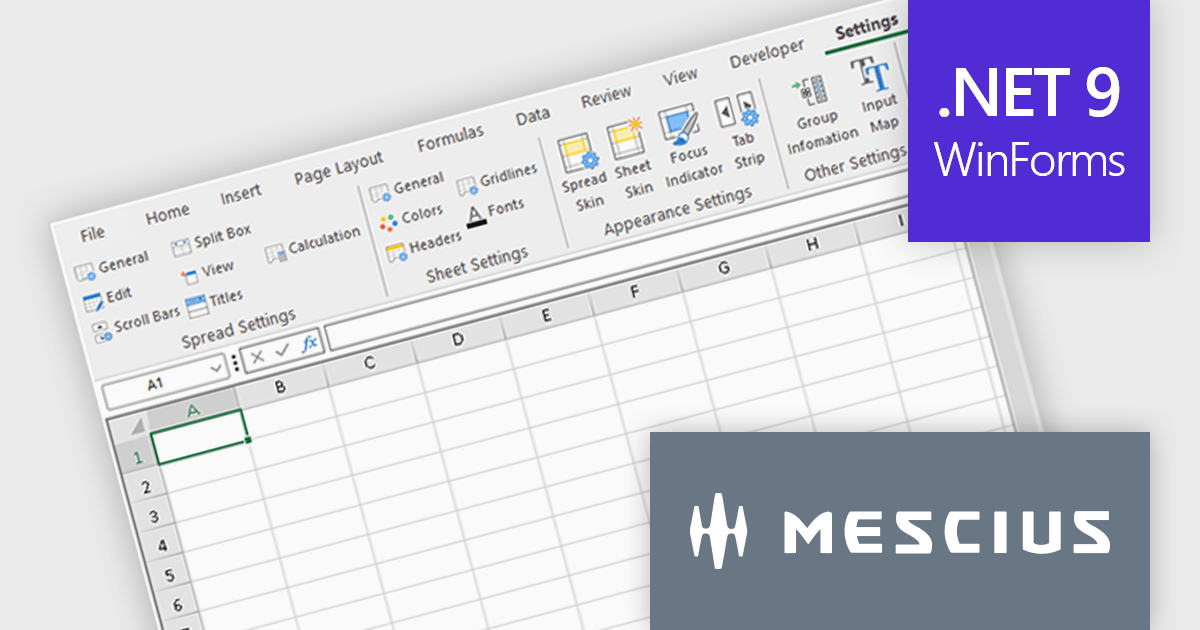Select row 2 header
This screenshot has width=1200, height=630.
coord(145,487)
